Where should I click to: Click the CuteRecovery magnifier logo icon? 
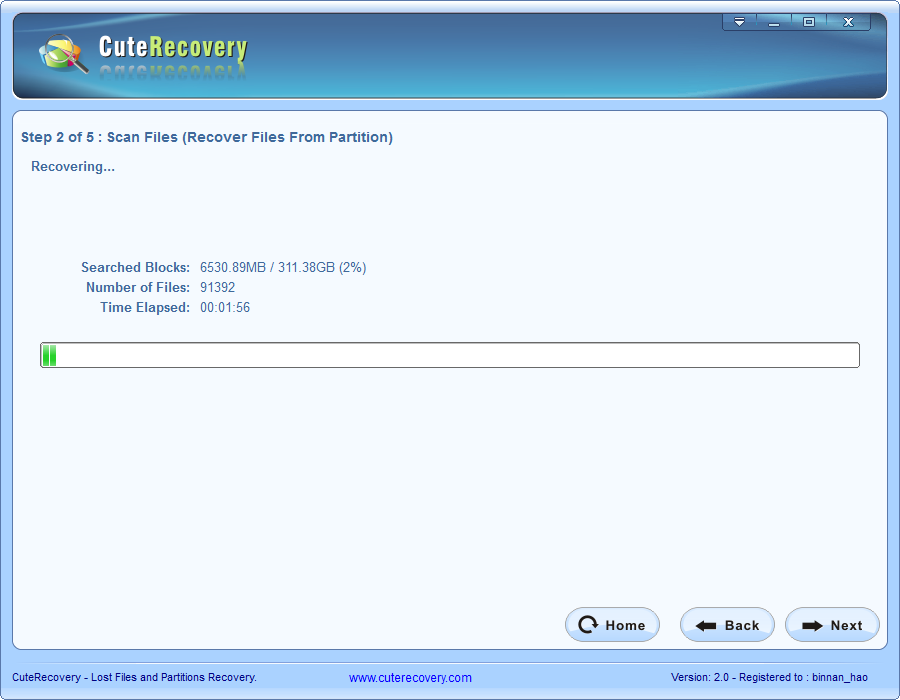pyautogui.click(x=64, y=53)
